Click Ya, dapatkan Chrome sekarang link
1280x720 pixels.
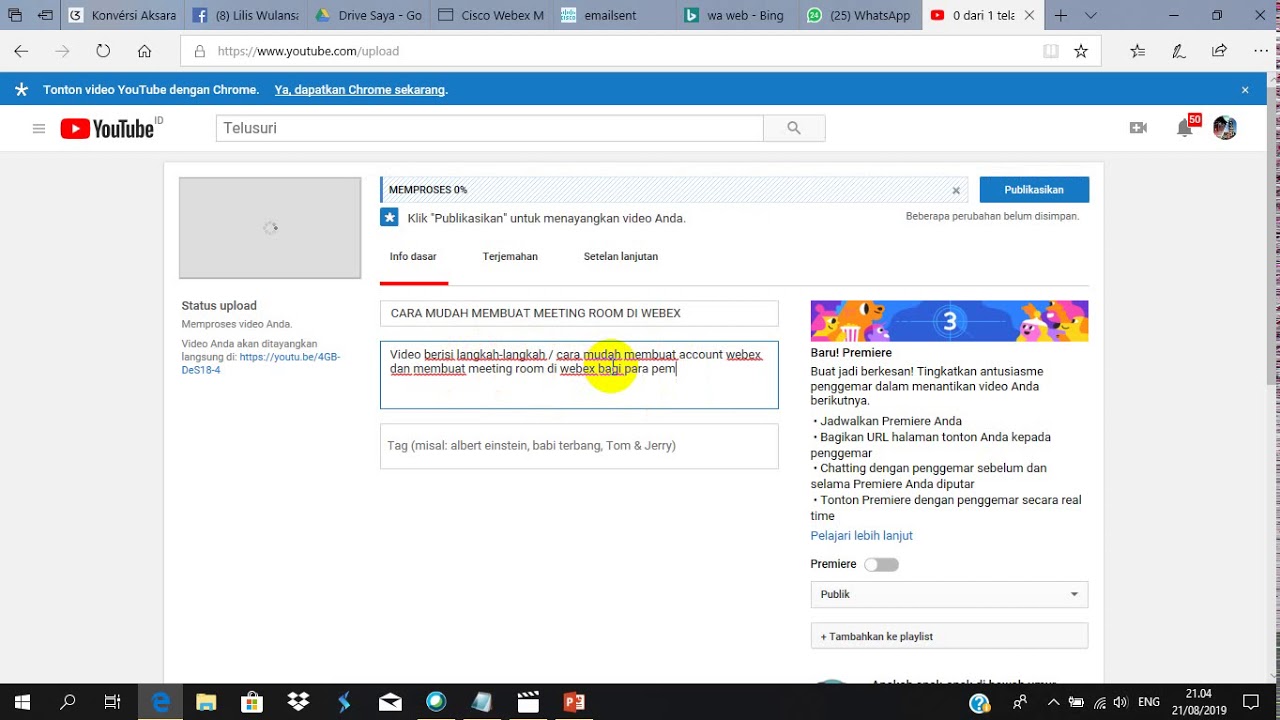click(361, 90)
